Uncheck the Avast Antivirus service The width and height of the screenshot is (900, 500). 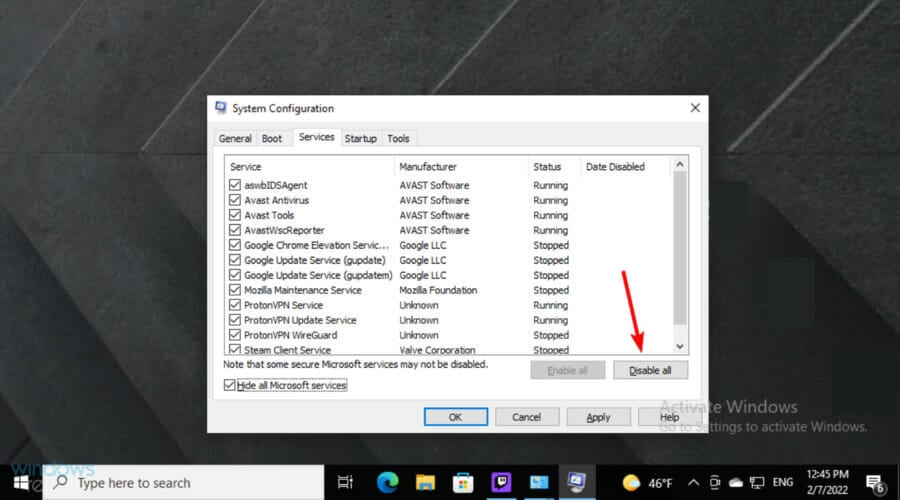click(x=234, y=200)
